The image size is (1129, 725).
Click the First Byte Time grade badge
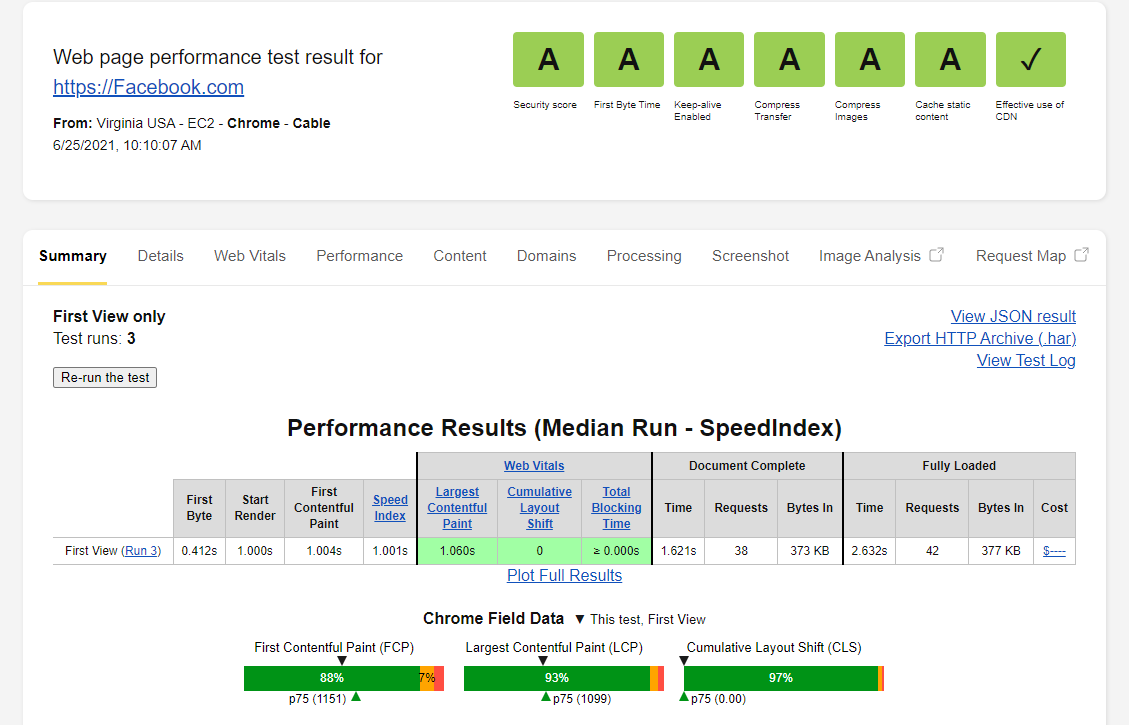click(x=629, y=59)
